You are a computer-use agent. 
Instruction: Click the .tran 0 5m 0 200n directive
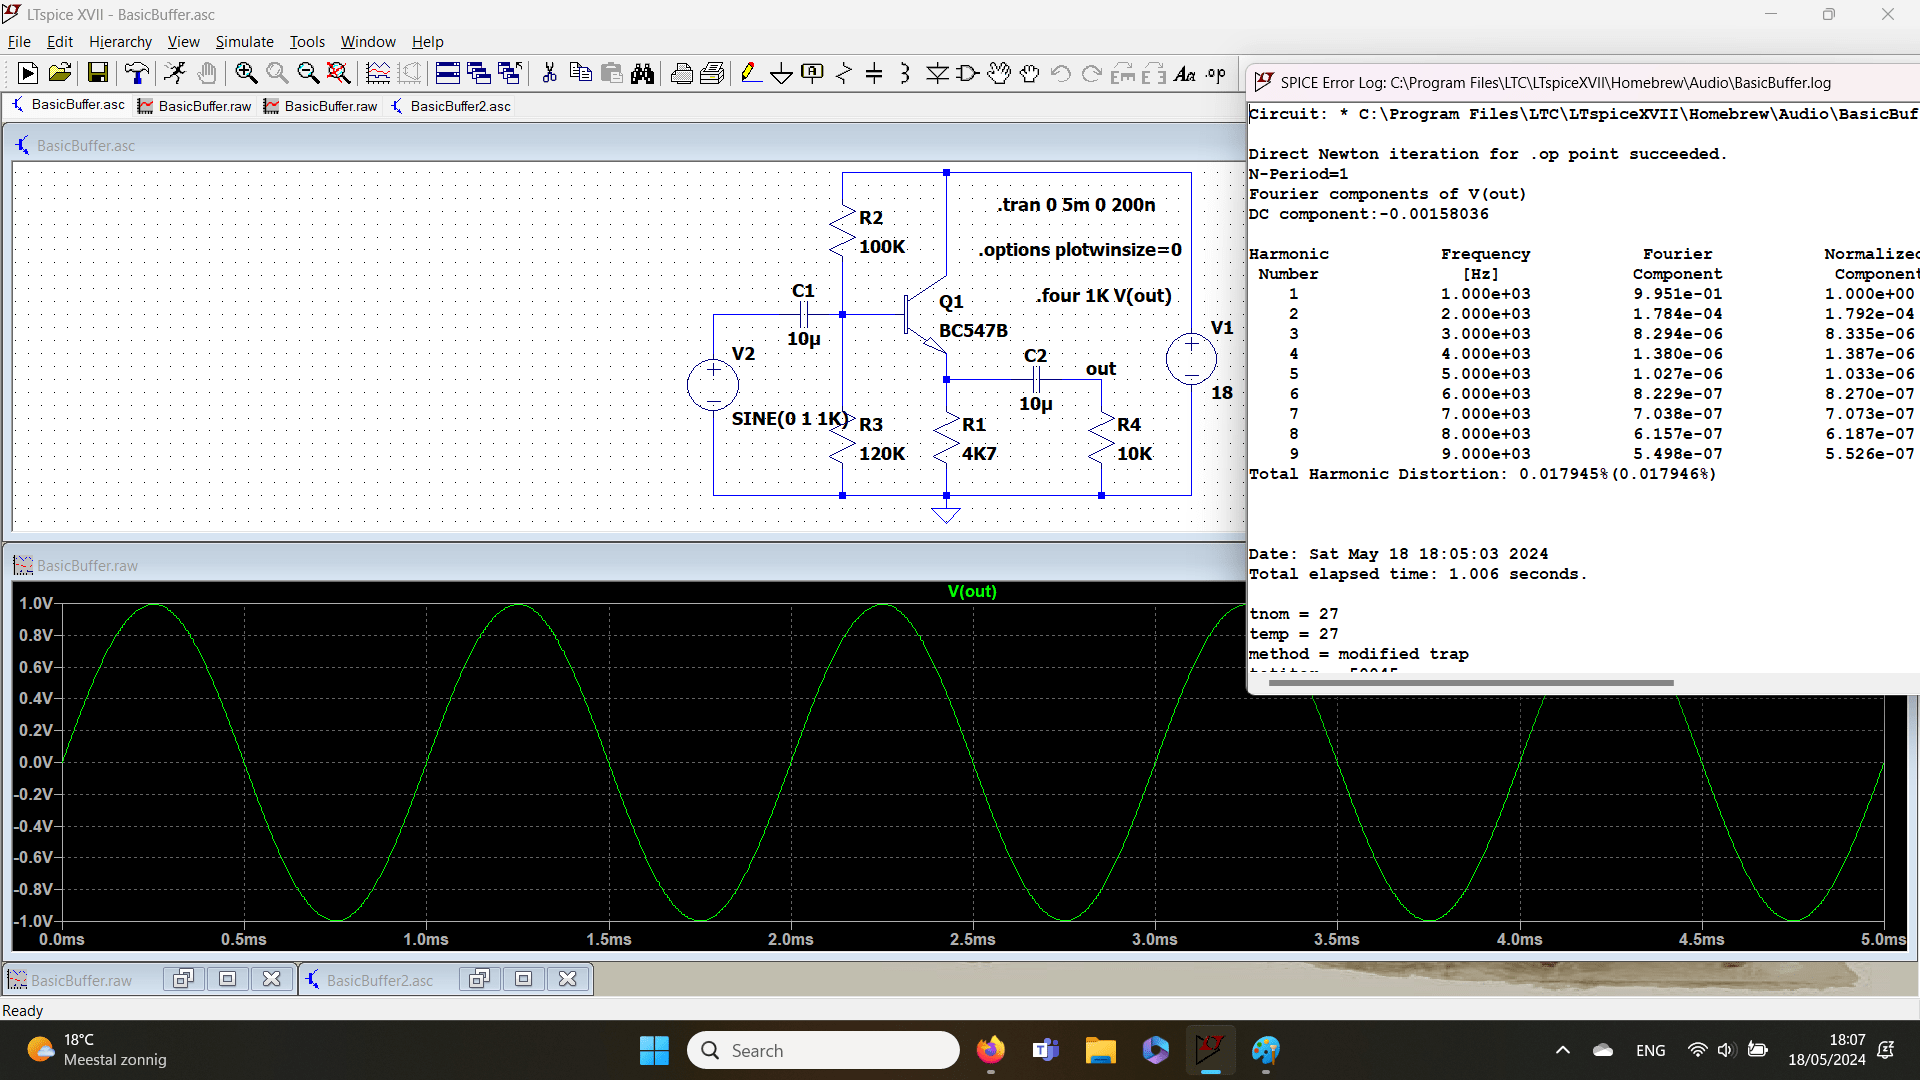[1076, 204]
